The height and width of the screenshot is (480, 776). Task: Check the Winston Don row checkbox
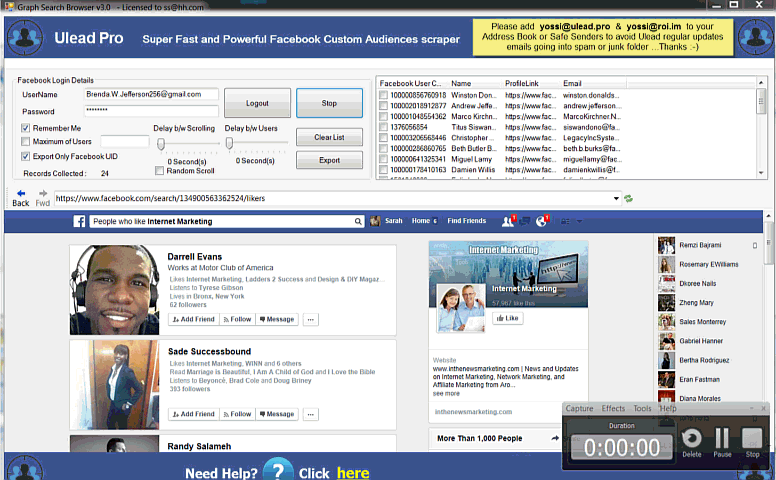[x=383, y=95]
